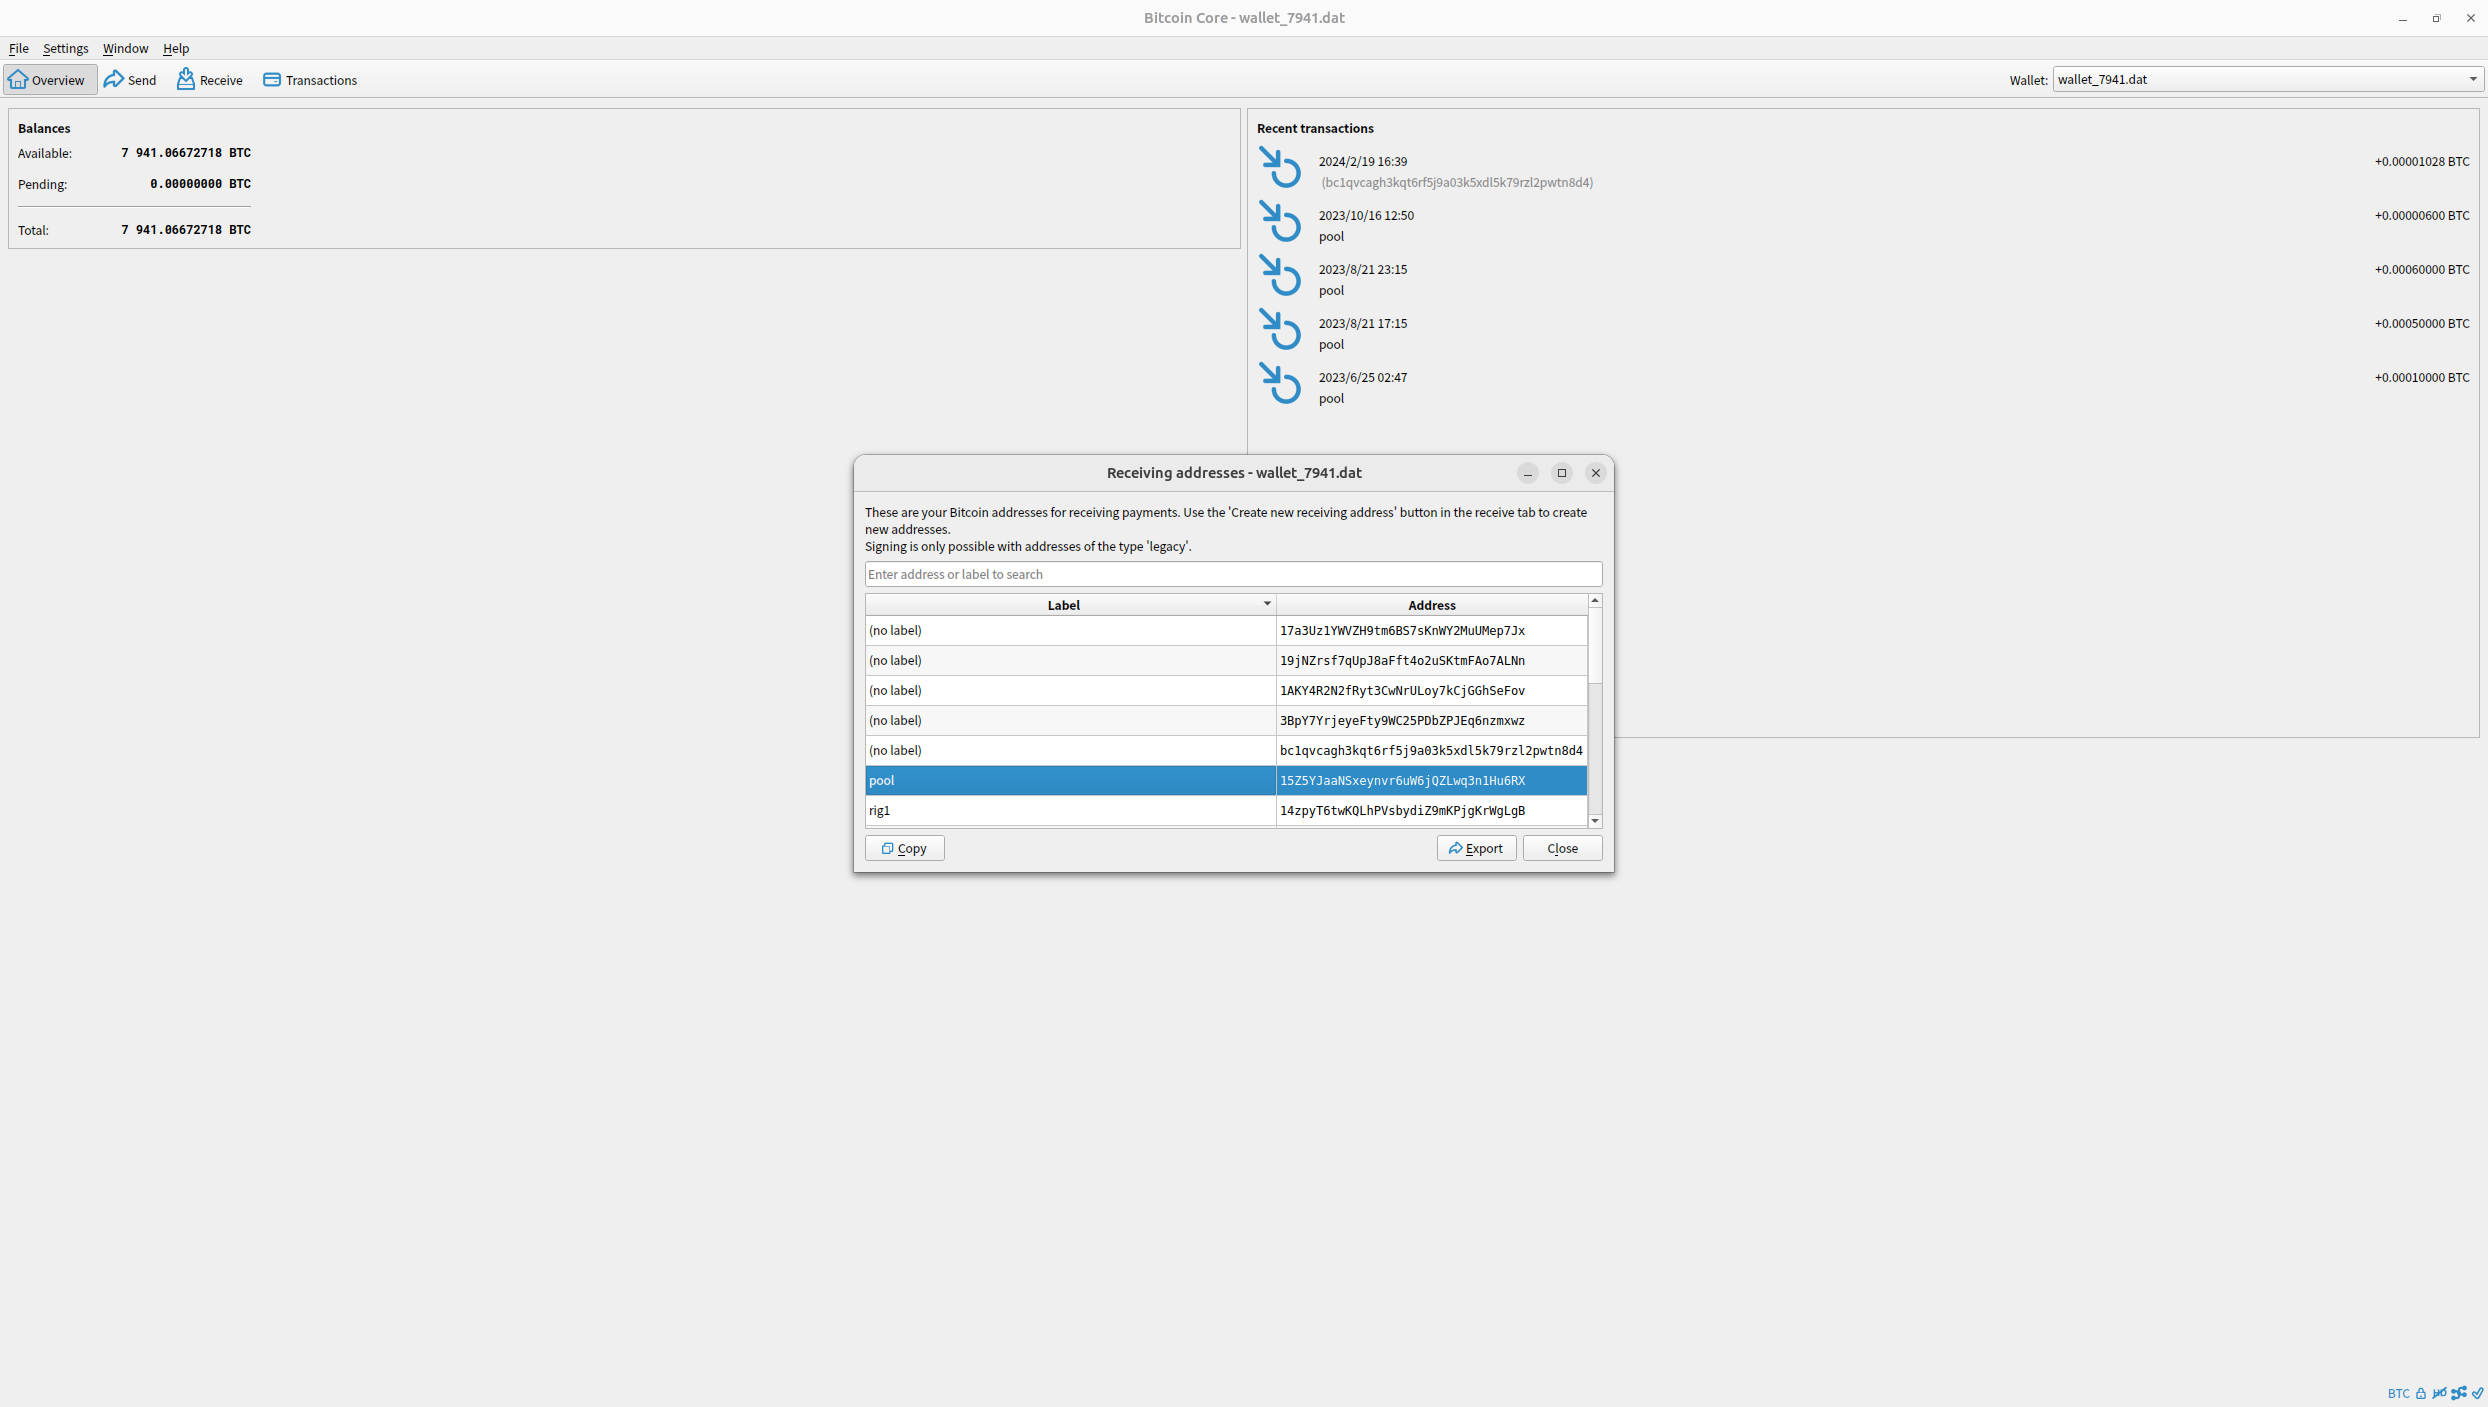Open the Settings menu
This screenshot has height=1407, width=2488.
[x=65, y=48]
